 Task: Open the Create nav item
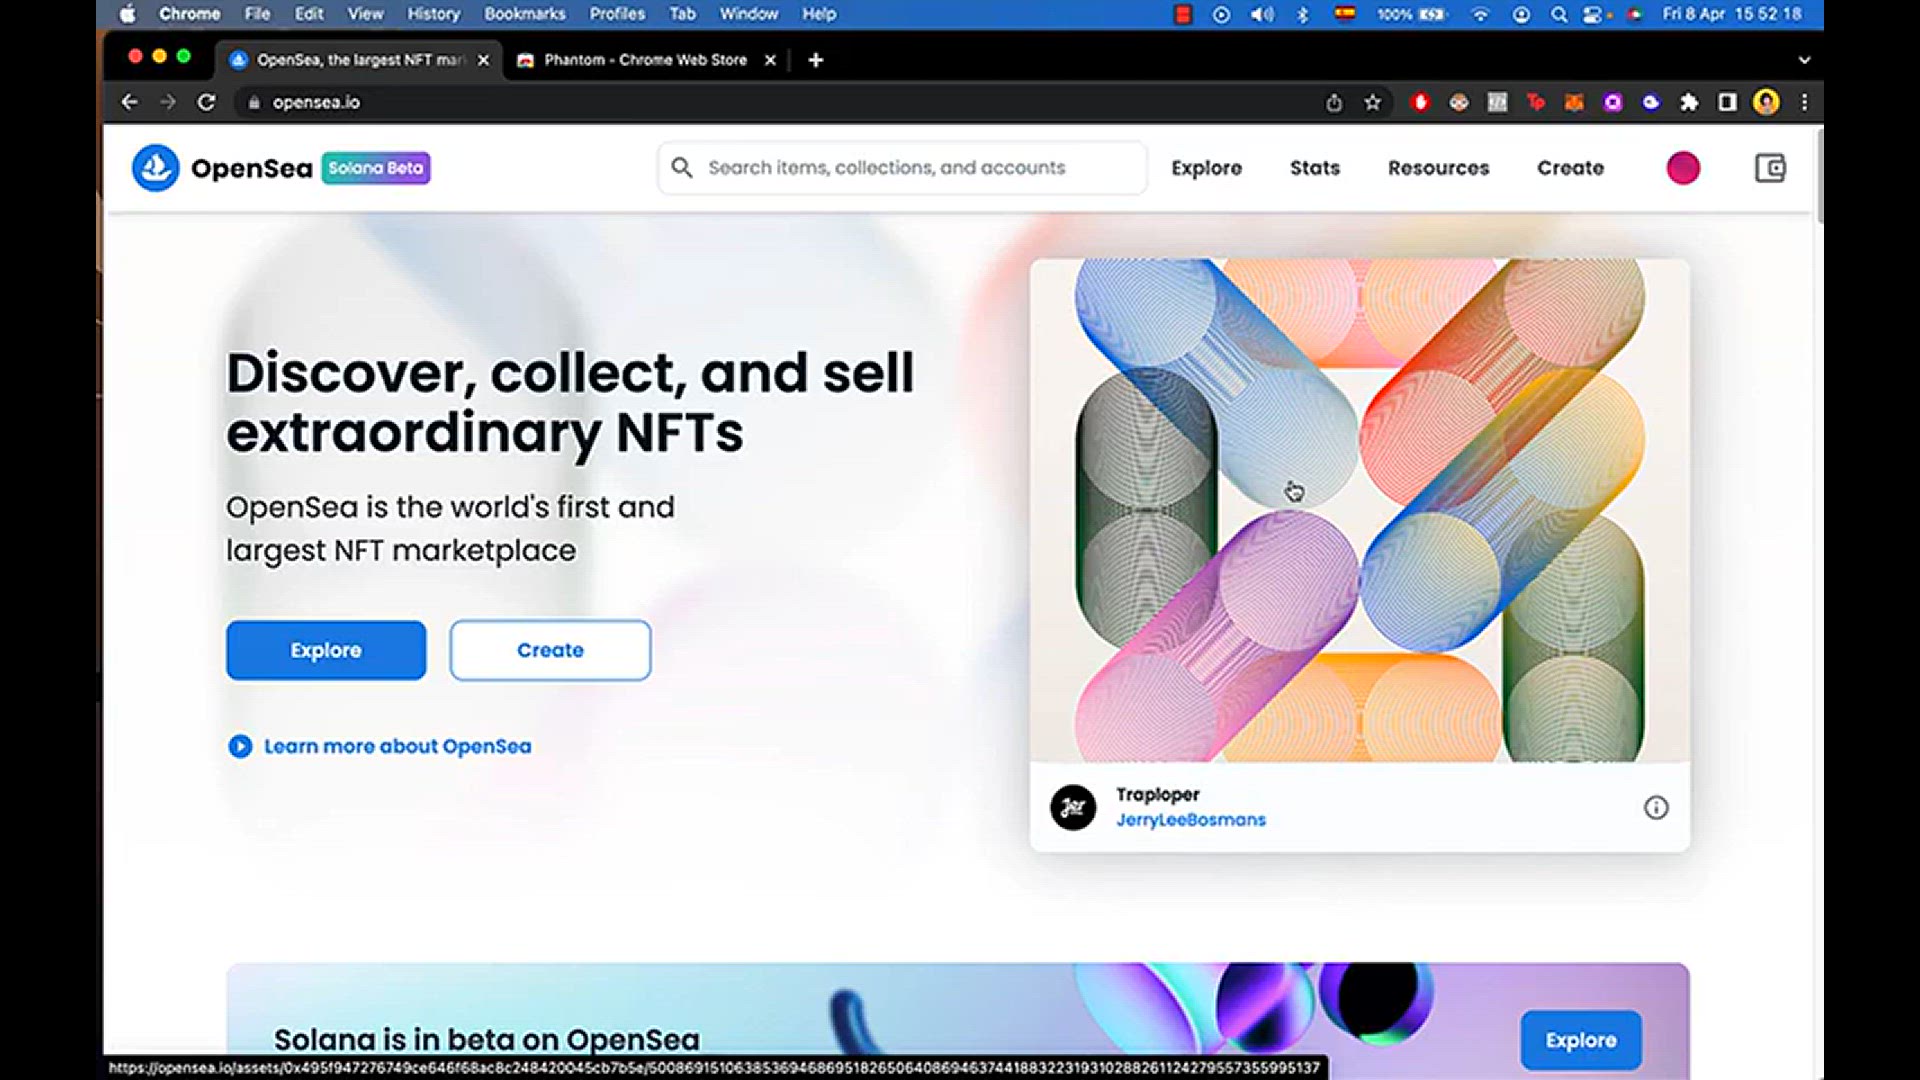[1570, 168]
